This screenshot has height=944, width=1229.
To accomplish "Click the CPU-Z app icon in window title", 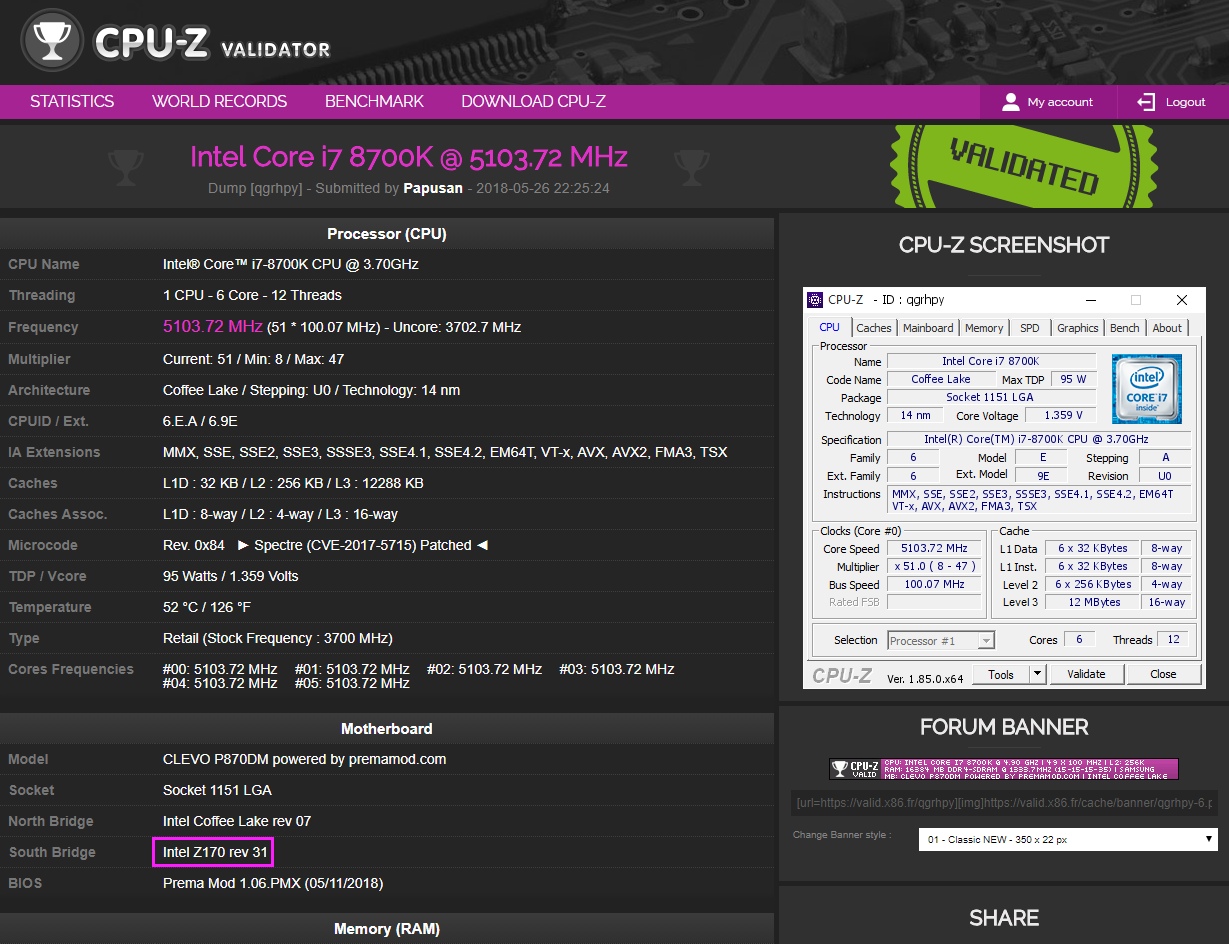I will 815,300.
